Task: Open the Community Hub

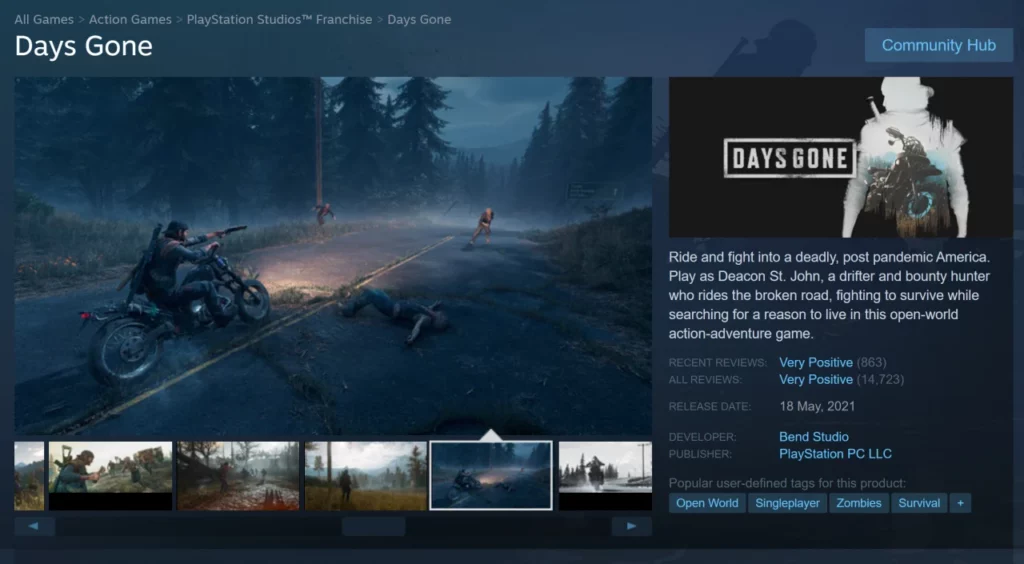Action: tap(938, 45)
